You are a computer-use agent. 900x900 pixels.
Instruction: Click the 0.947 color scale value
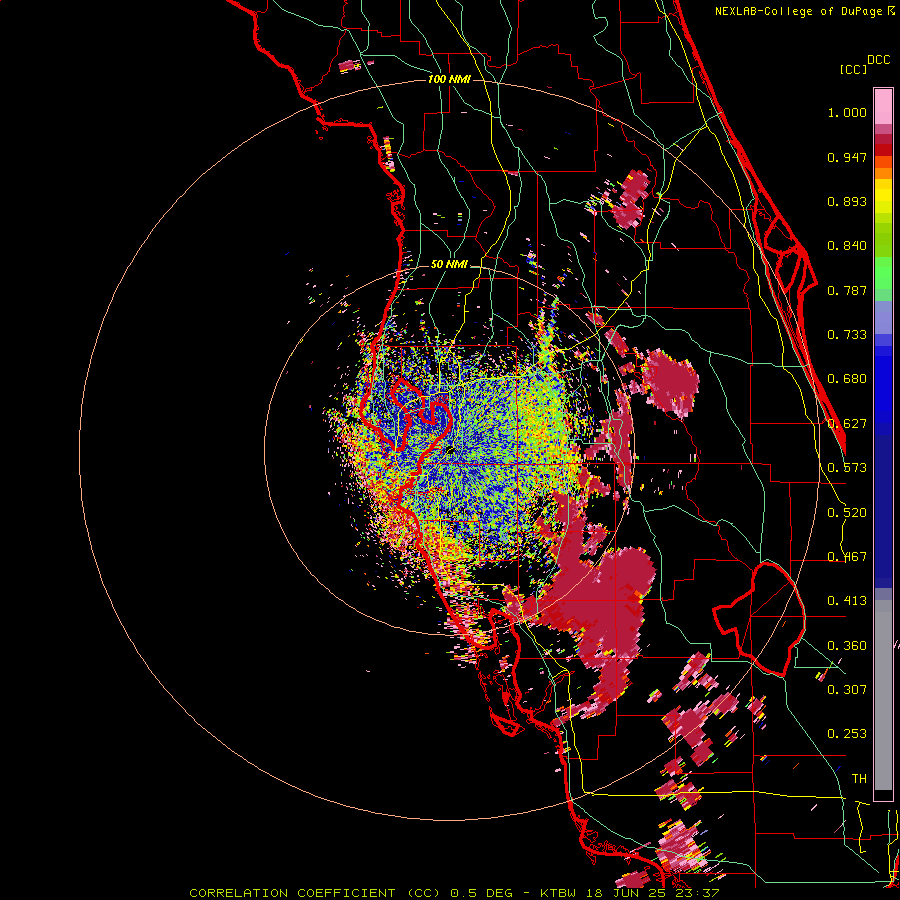(x=847, y=157)
